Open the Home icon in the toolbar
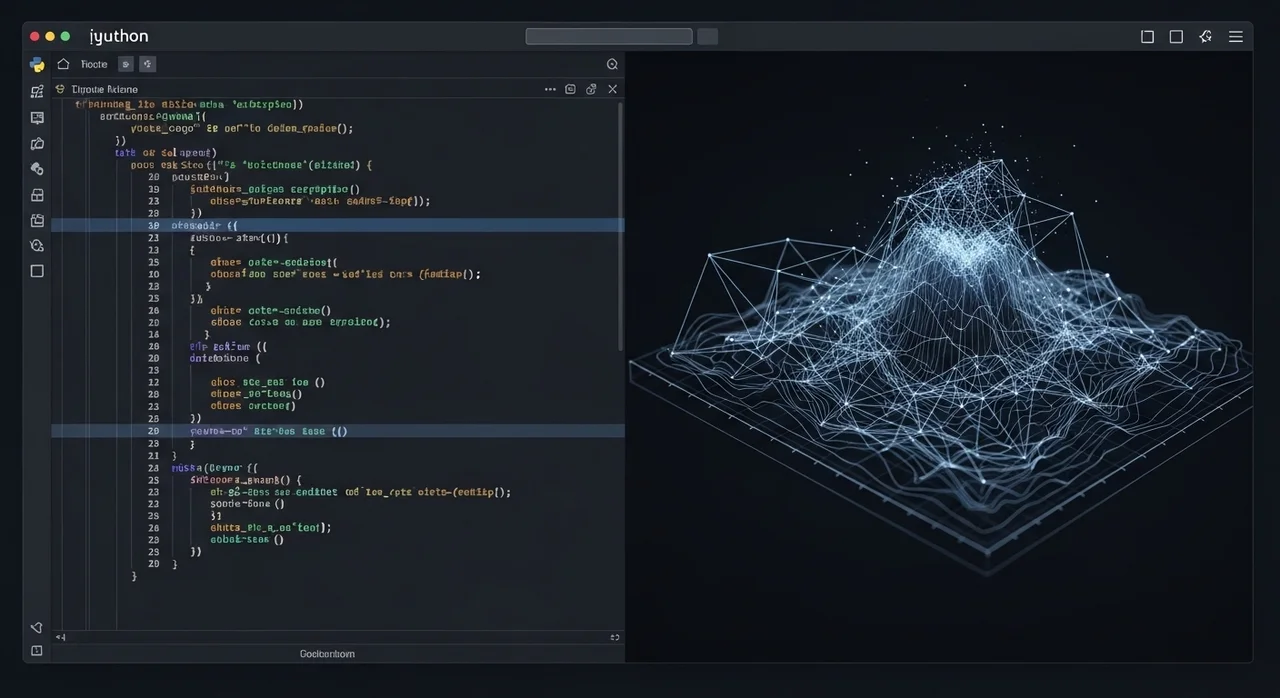1280x698 pixels. 63,64
